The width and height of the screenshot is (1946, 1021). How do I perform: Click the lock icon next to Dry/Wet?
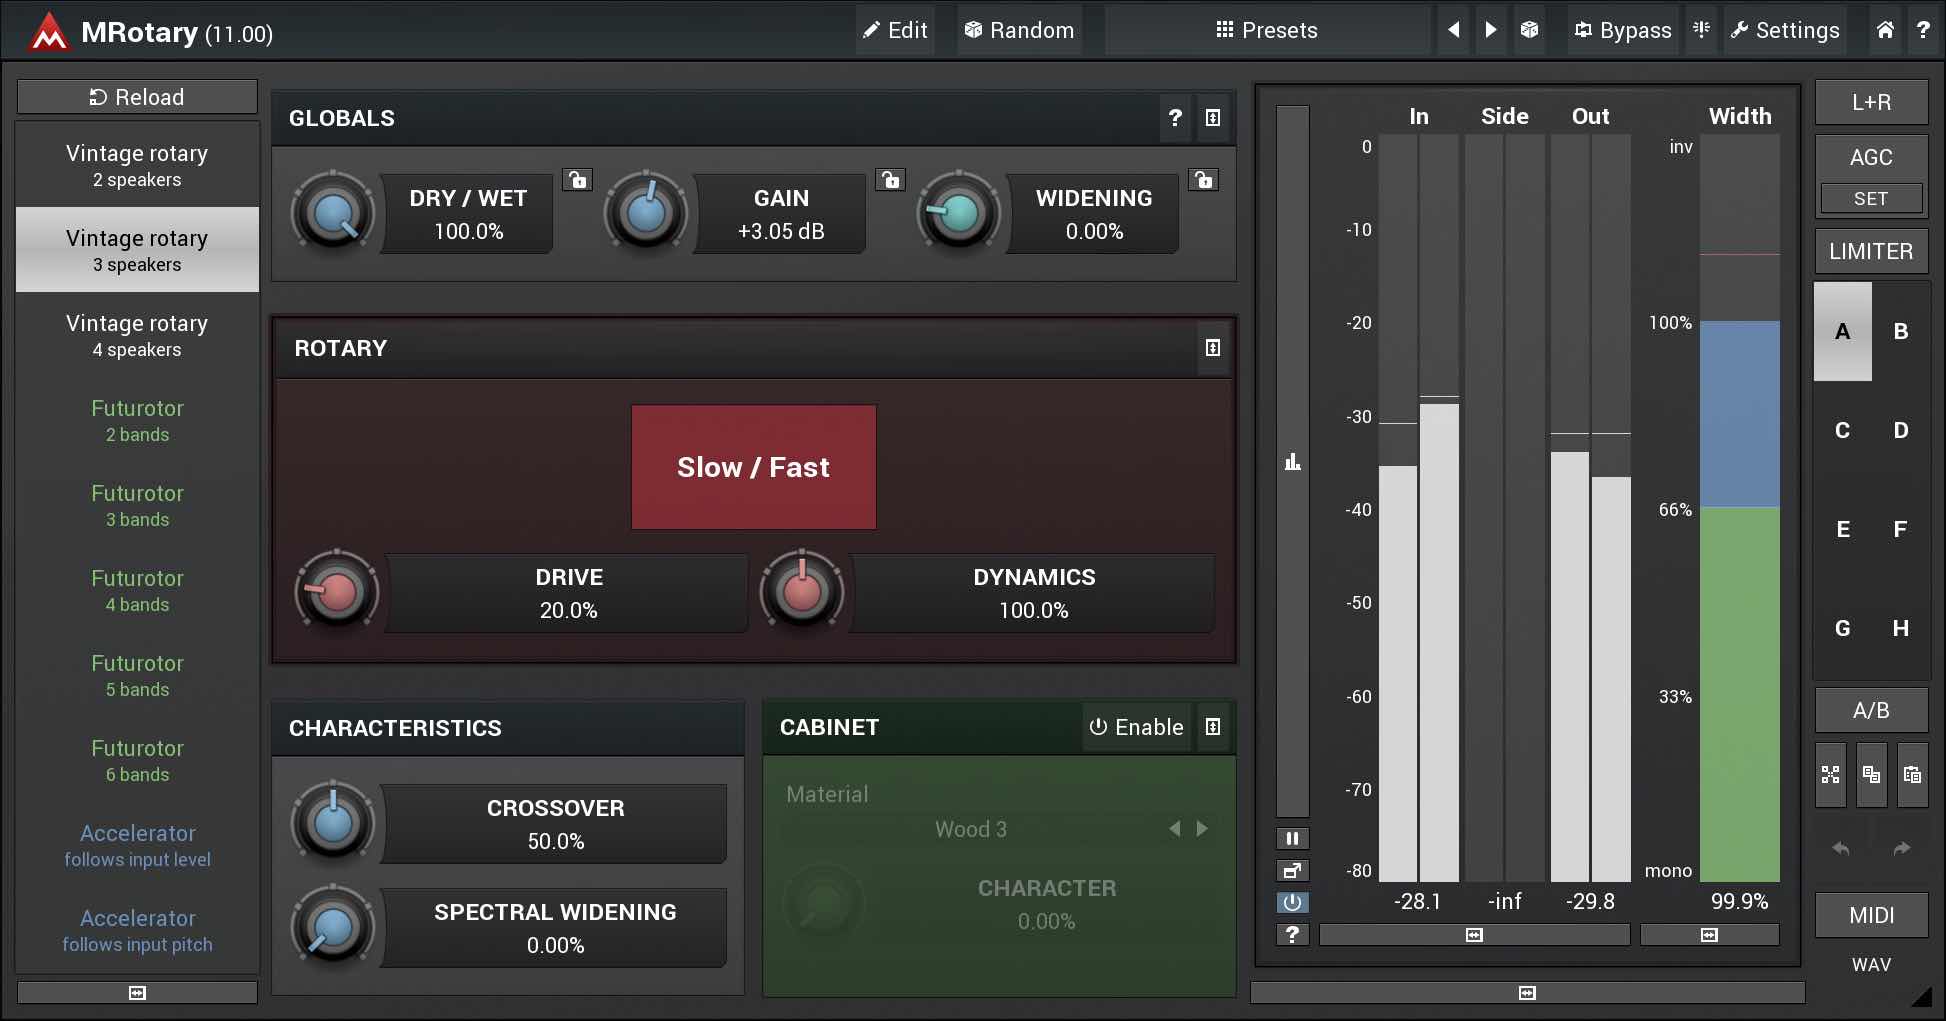[x=577, y=180]
